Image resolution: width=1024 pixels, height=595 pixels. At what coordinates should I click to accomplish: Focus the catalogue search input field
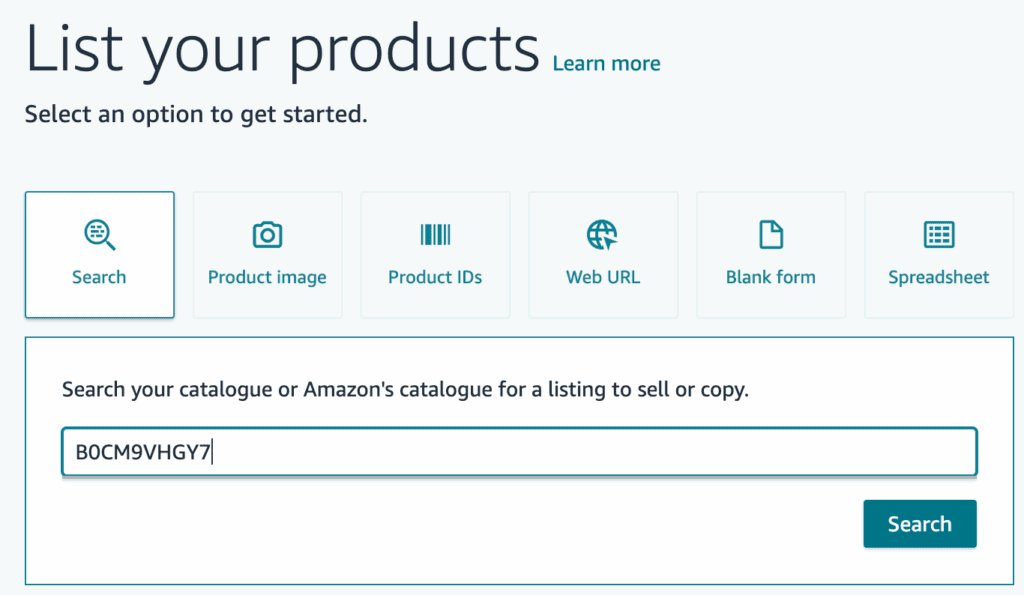pyautogui.click(x=600, y=452)
